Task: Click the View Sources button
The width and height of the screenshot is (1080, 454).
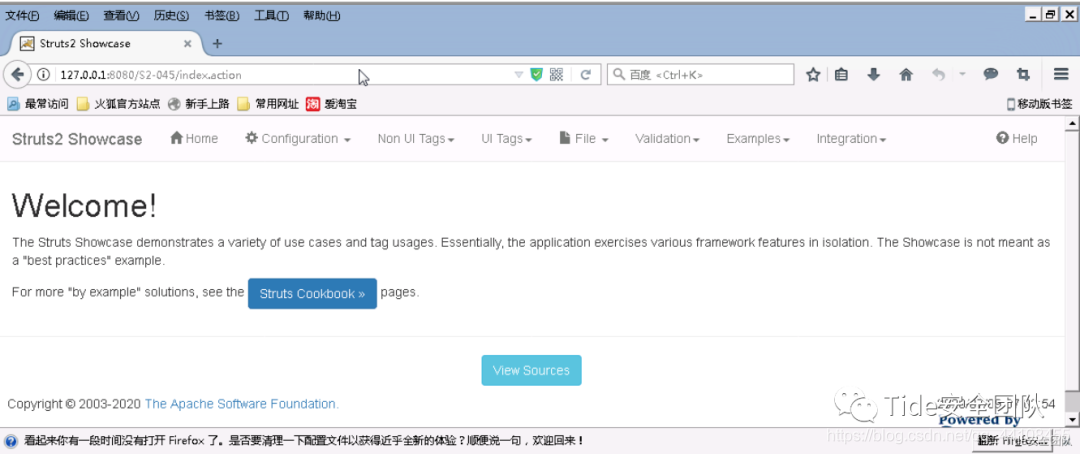Action: coord(531,370)
